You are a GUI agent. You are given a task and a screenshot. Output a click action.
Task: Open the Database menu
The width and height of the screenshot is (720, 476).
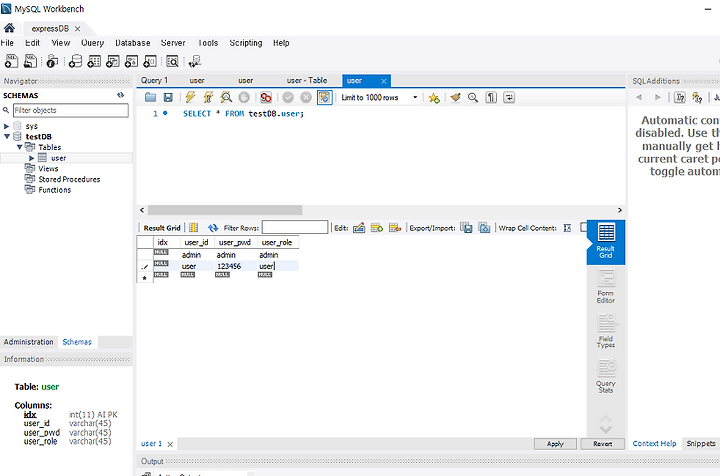133,43
